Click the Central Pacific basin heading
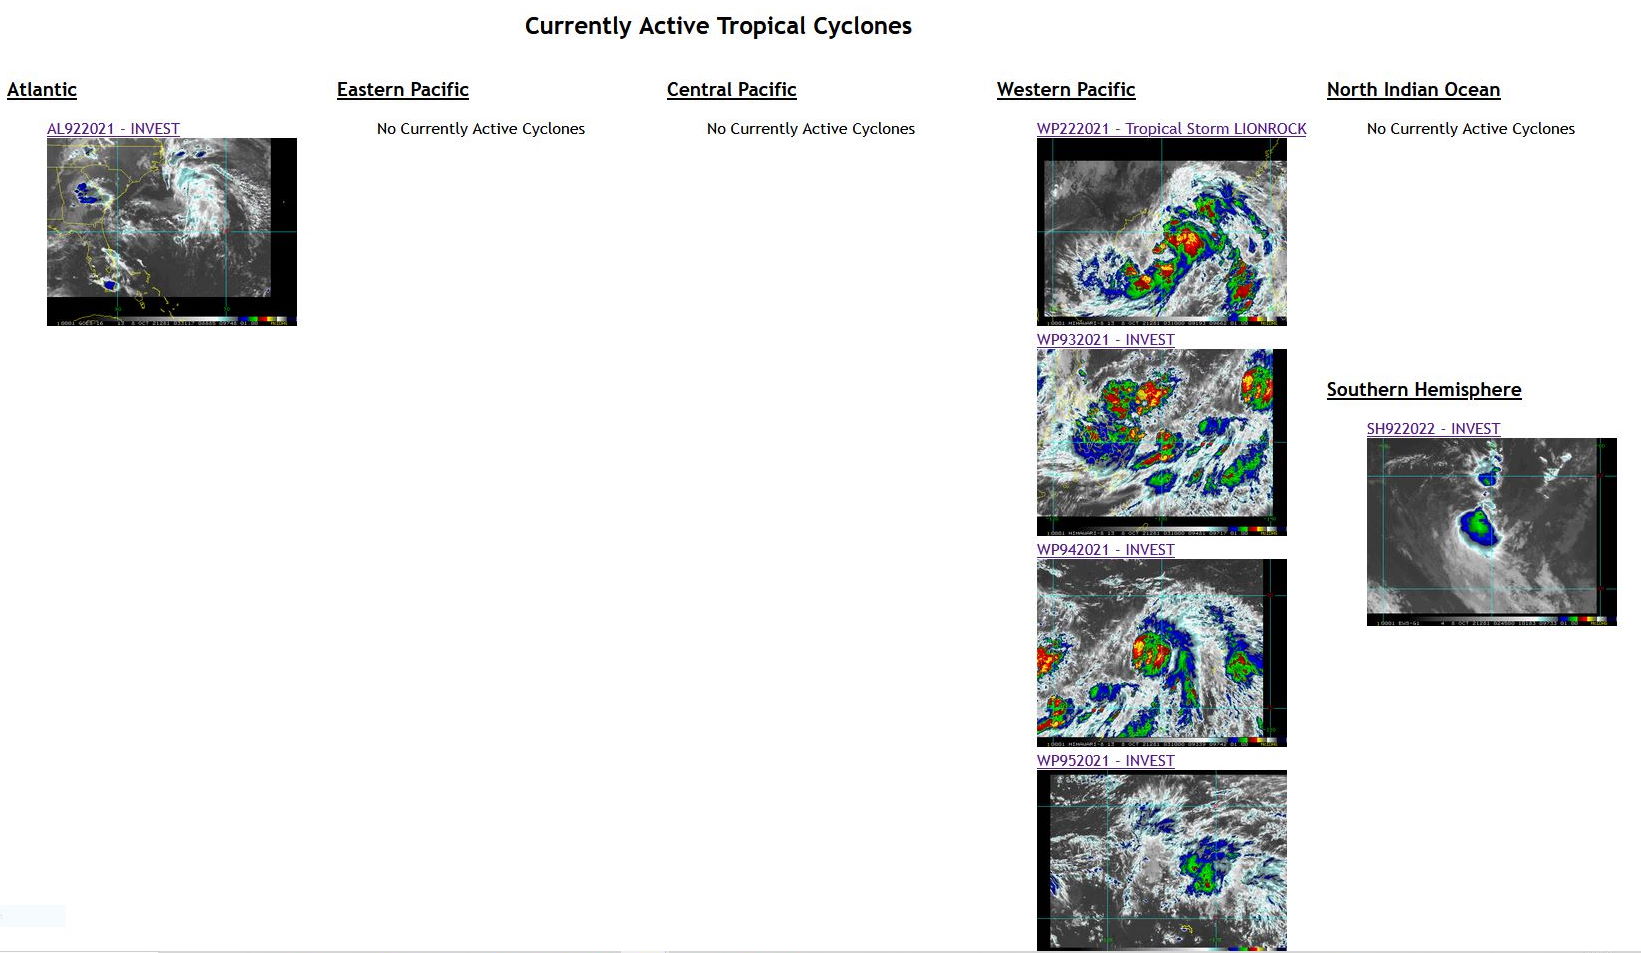This screenshot has height=953, width=1641. [x=731, y=90]
